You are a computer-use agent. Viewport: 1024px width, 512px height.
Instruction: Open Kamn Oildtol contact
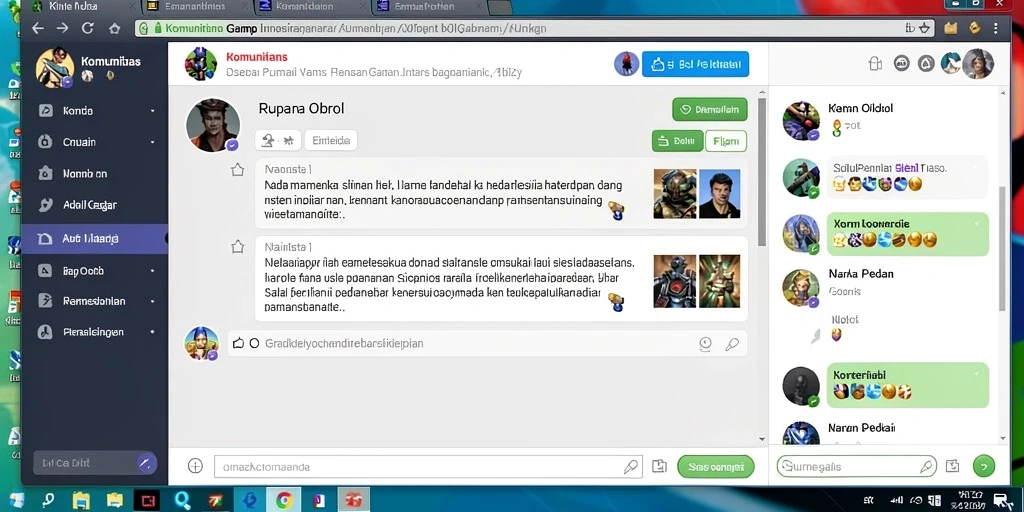[885, 120]
